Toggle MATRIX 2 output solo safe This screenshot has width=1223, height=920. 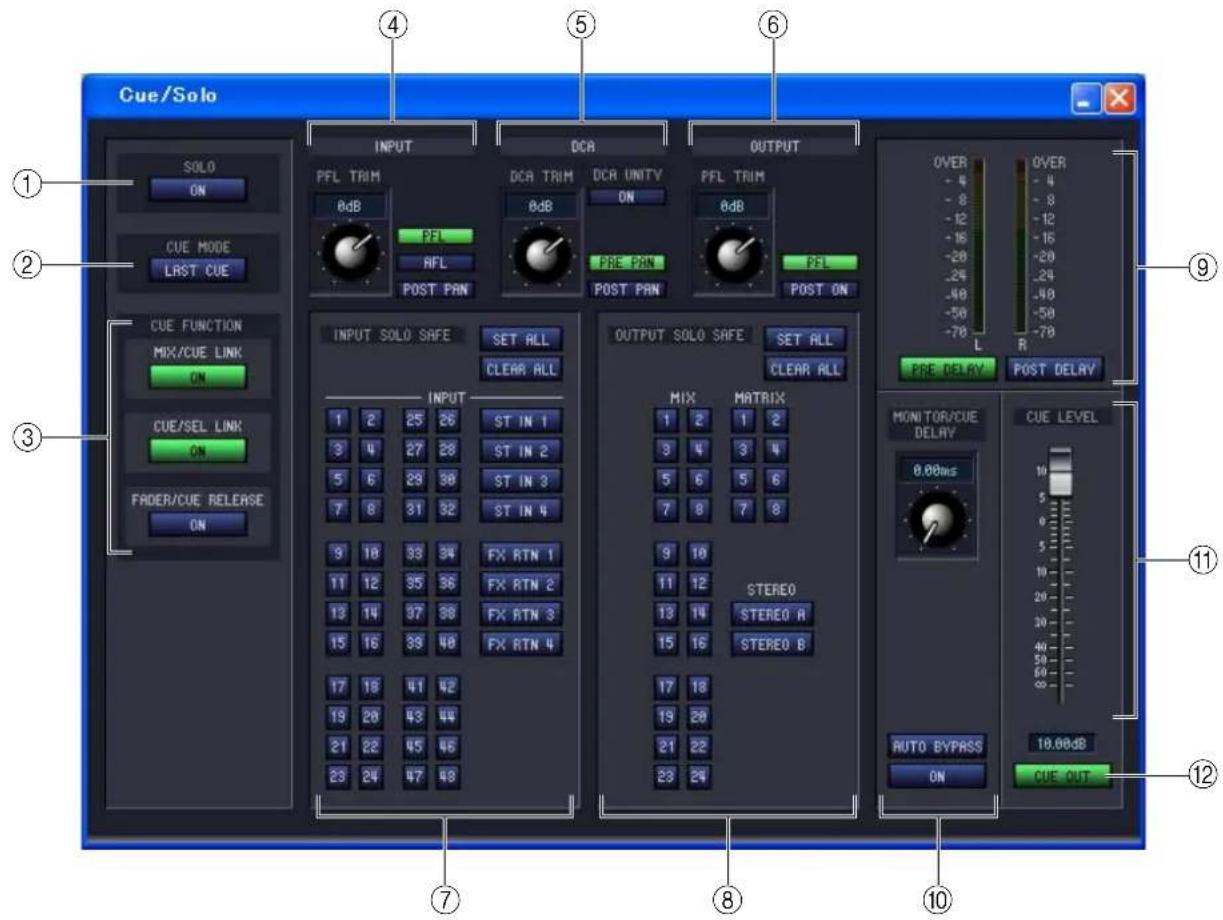775,419
